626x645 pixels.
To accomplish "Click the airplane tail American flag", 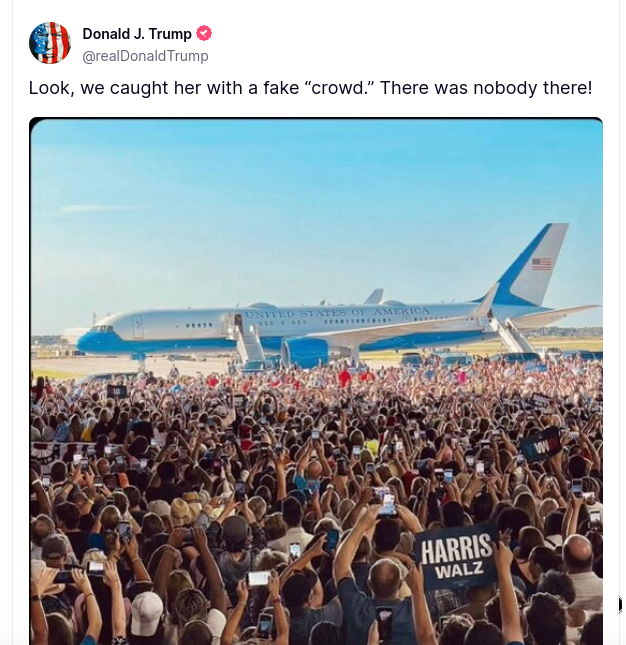I will [541, 264].
